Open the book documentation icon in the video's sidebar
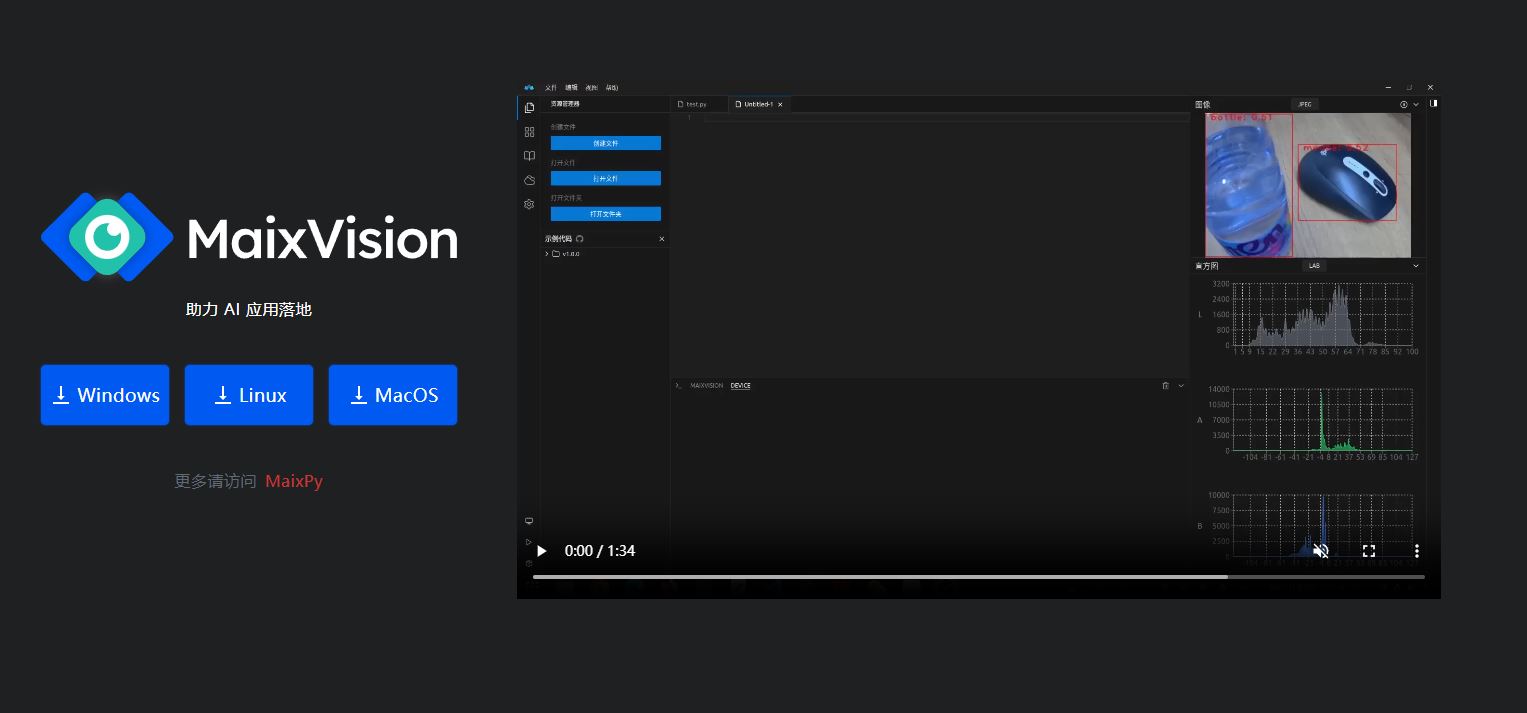The image size is (1527, 713). [529, 156]
